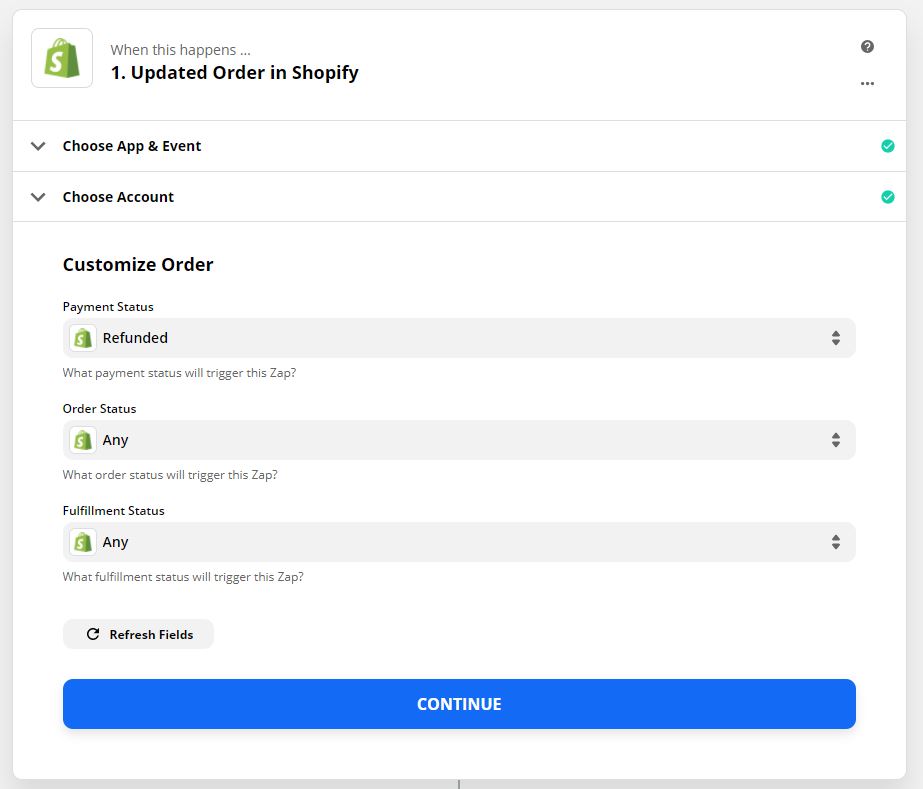Click the Refresh Fields button
This screenshot has height=789, width=923.
pos(138,634)
